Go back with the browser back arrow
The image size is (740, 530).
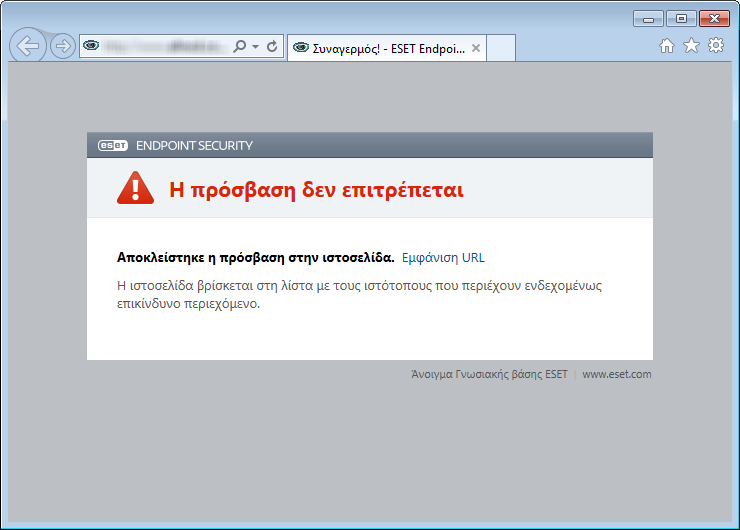point(28,45)
